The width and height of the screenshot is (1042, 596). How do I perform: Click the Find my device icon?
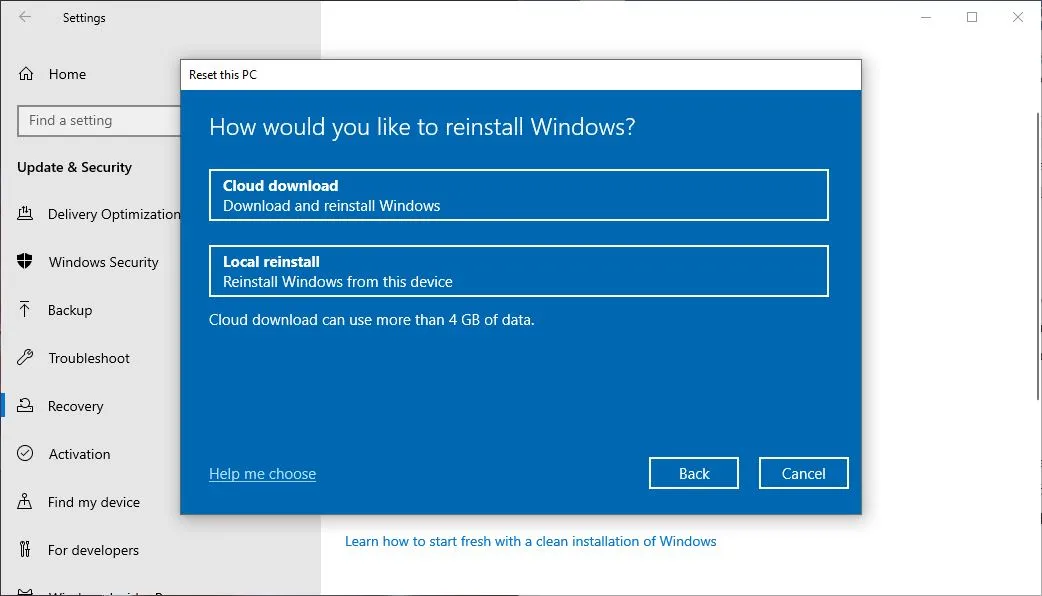pos(25,502)
